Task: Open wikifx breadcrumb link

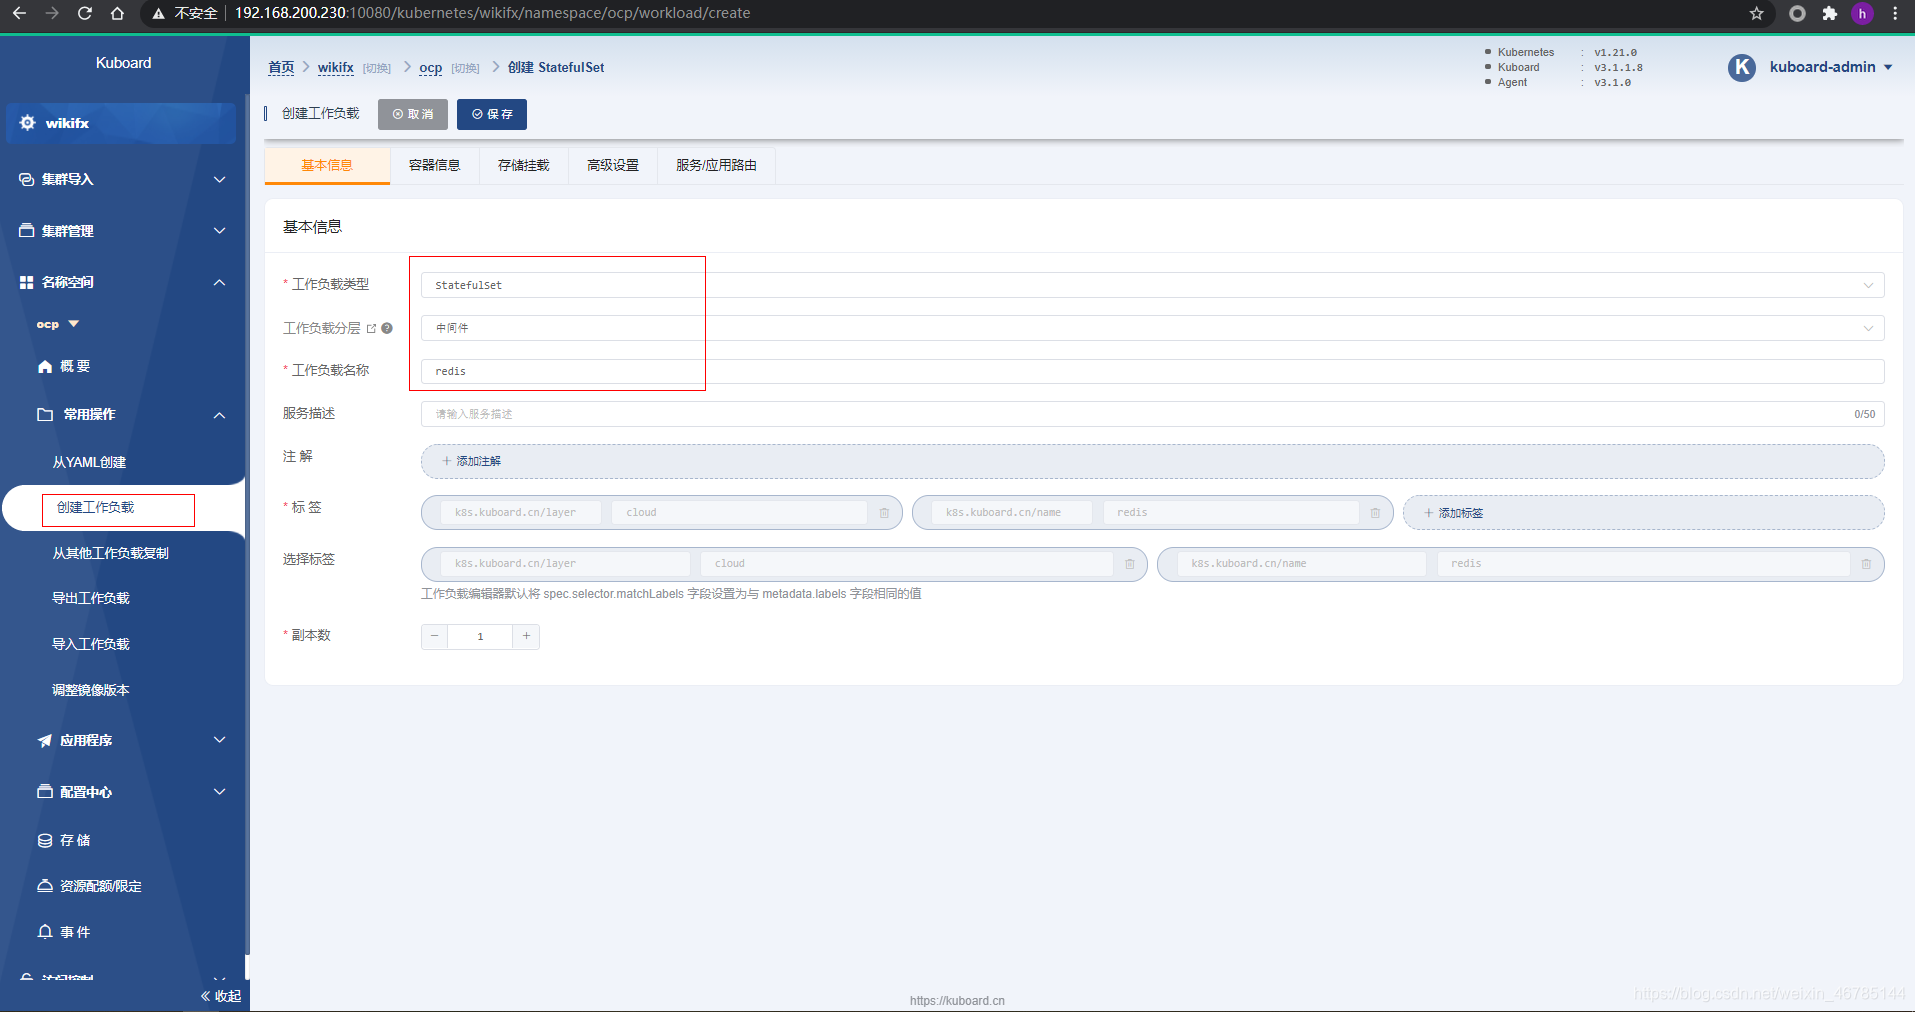Action: [x=336, y=67]
